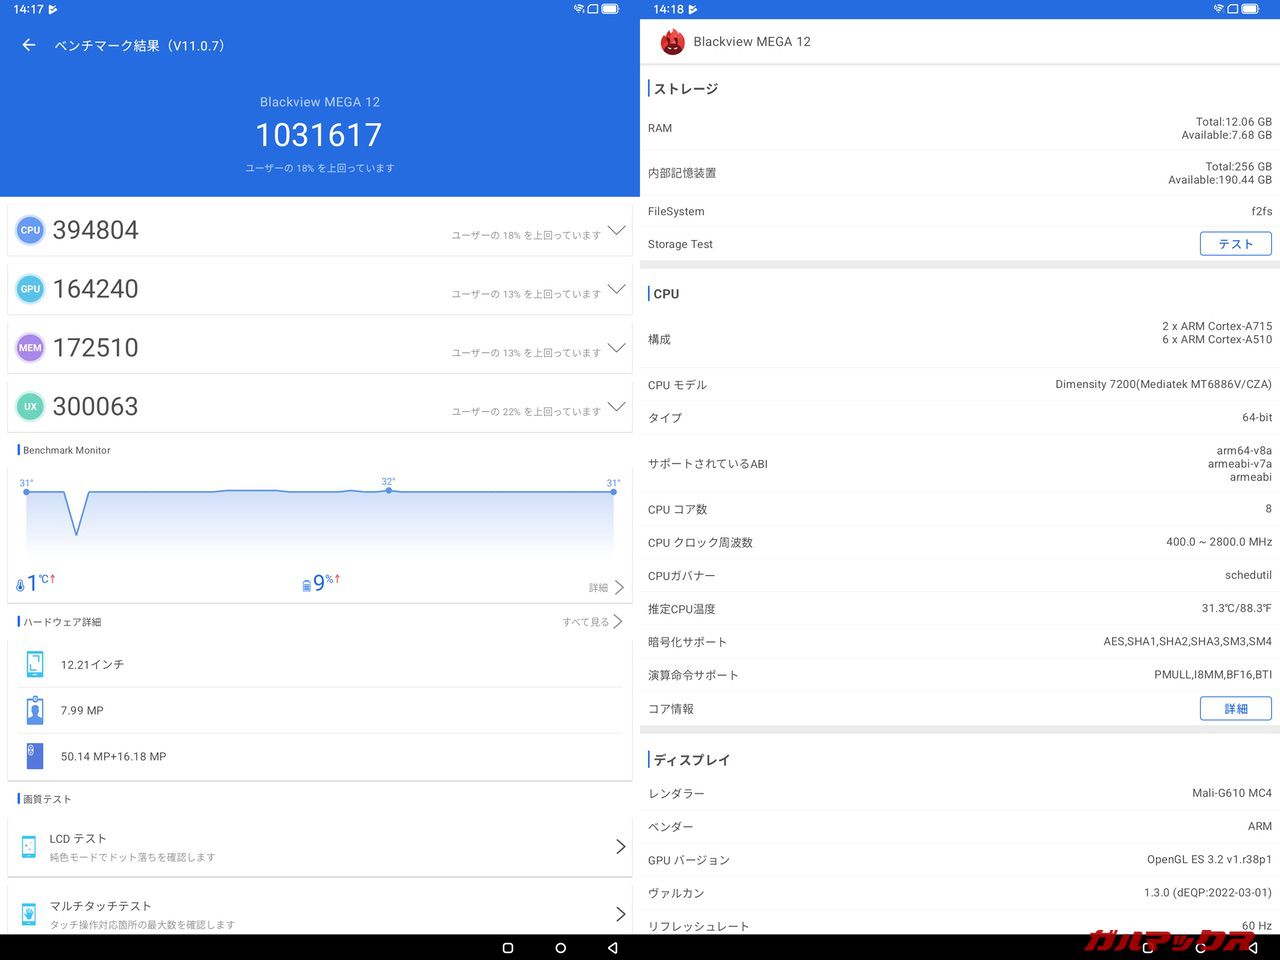
Task: Expand the CPU score 394804 details
Action: pos(616,230)
